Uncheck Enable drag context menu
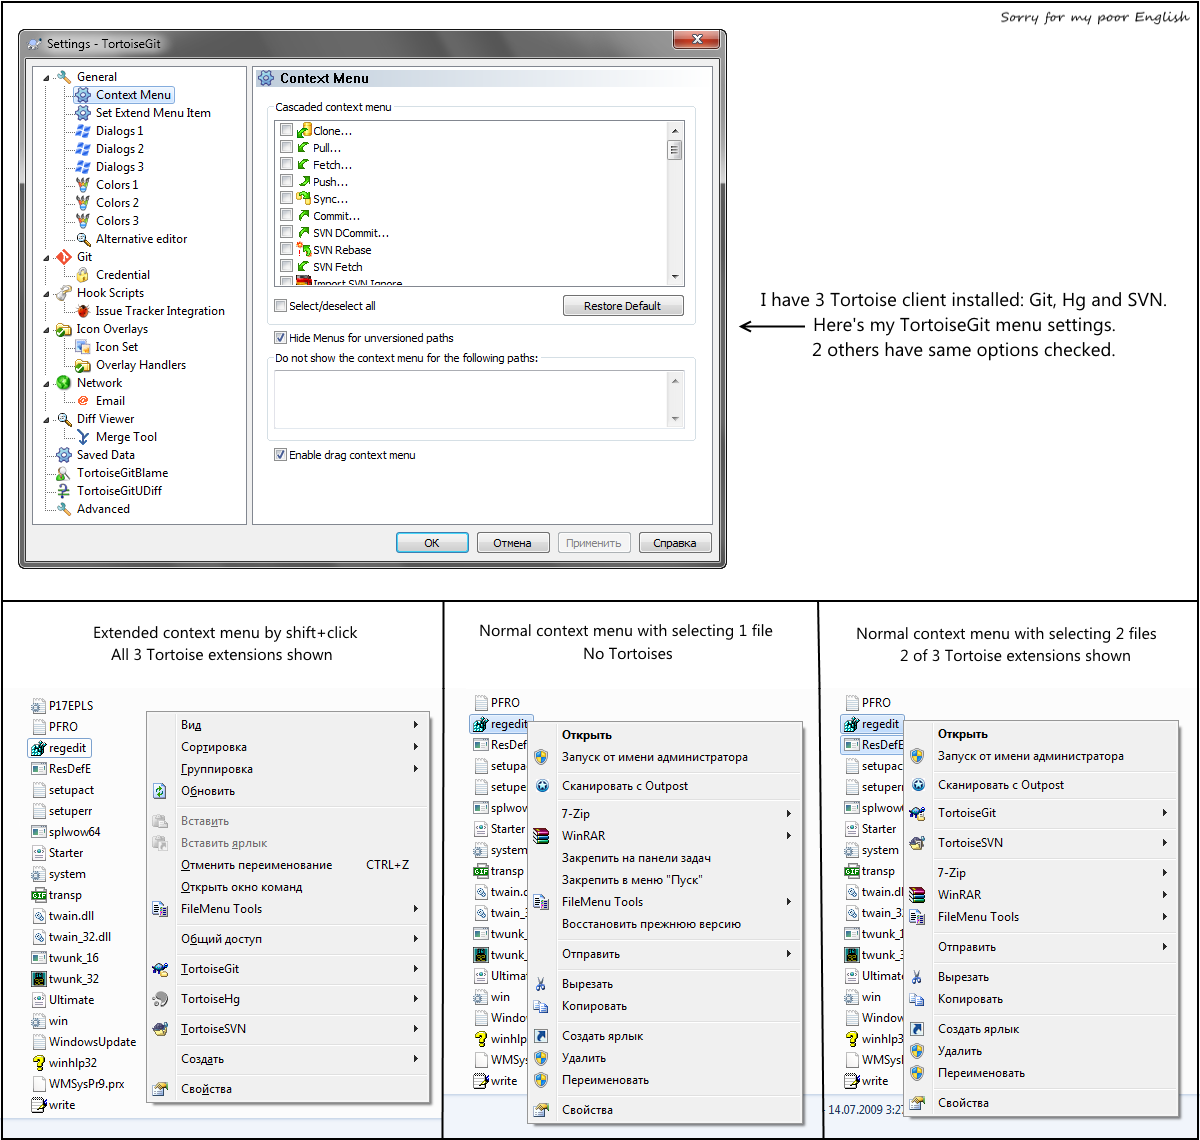The width and height of the screenshot is (1200, 1140). click(x=281, y=455)
